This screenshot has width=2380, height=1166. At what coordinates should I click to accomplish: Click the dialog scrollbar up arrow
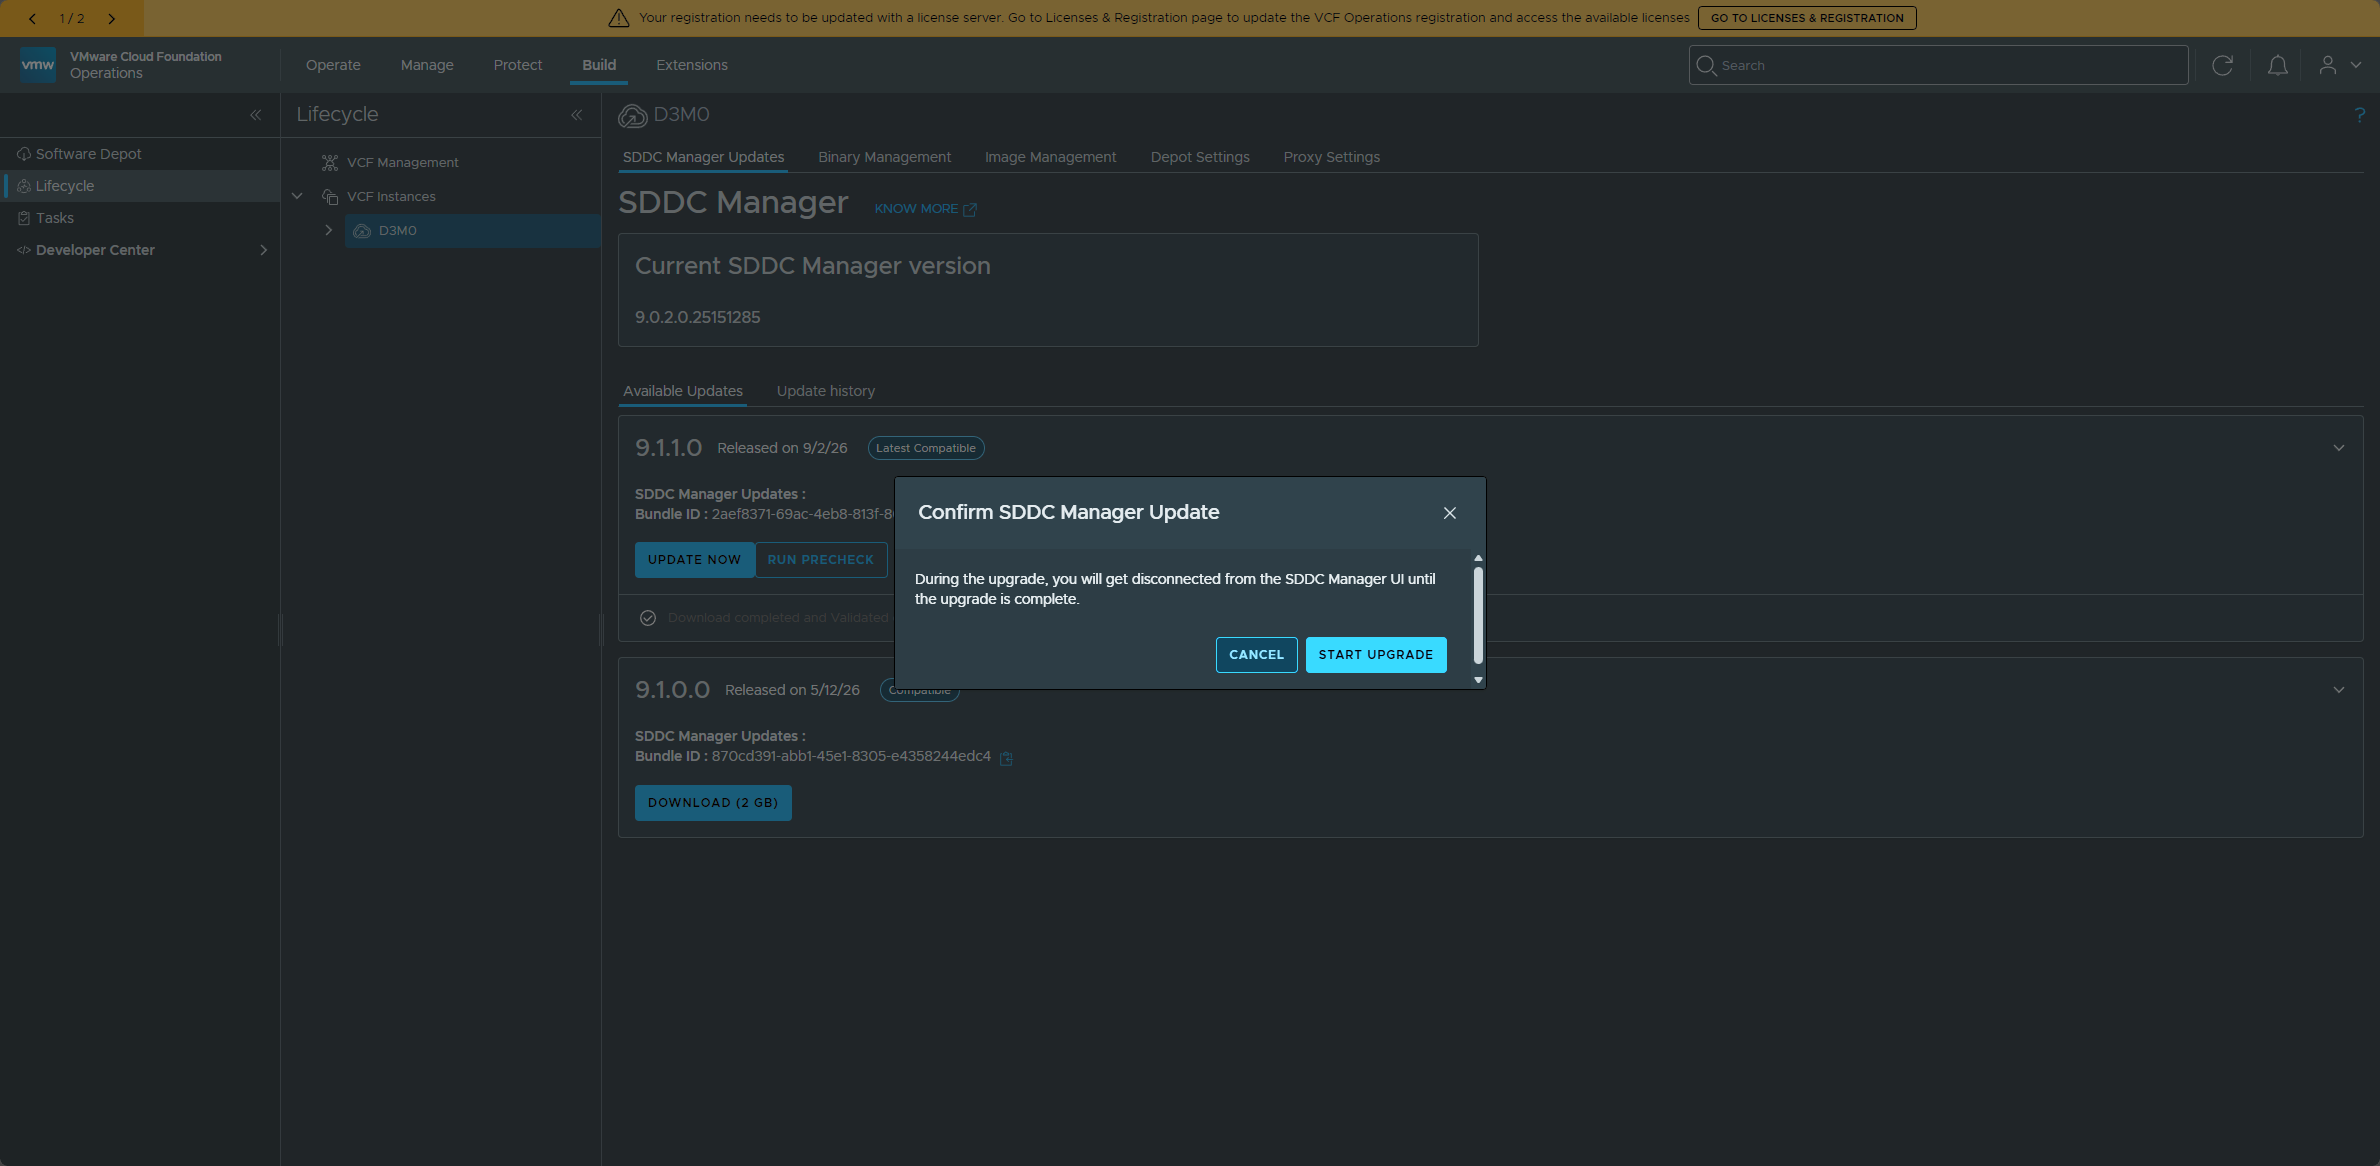coord(1478,558)
